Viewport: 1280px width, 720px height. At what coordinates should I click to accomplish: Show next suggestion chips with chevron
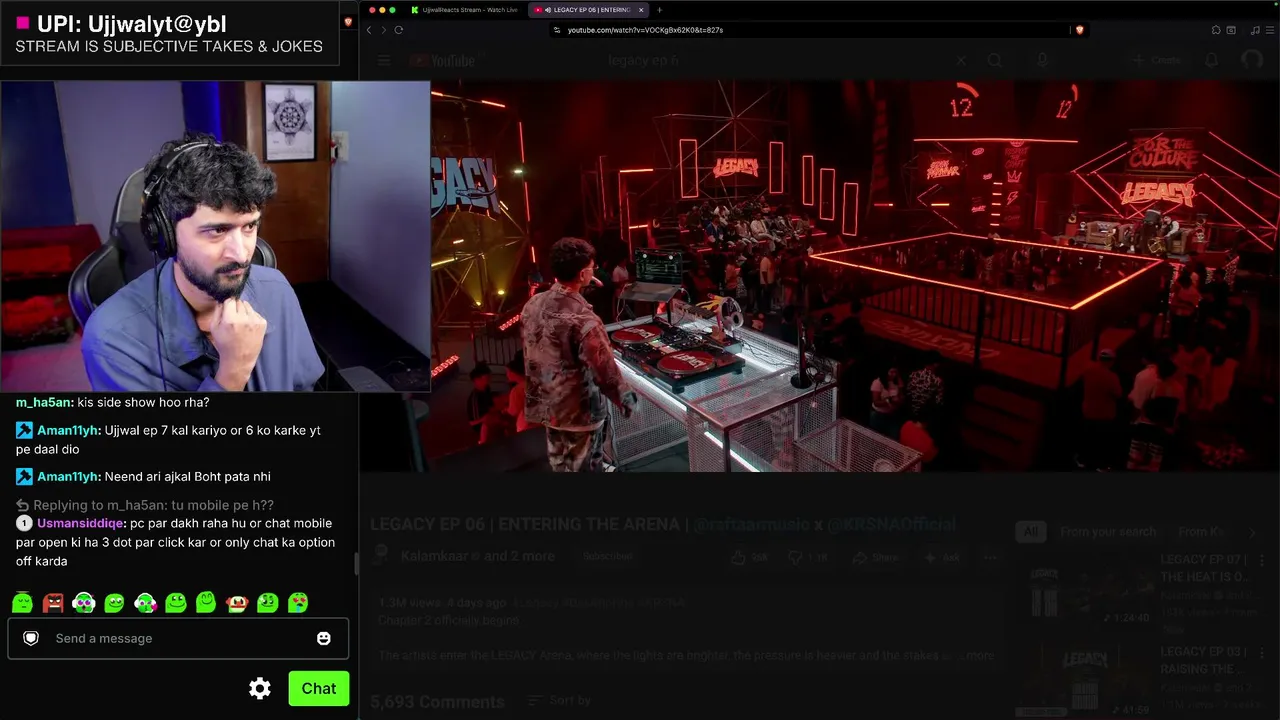1252,532
